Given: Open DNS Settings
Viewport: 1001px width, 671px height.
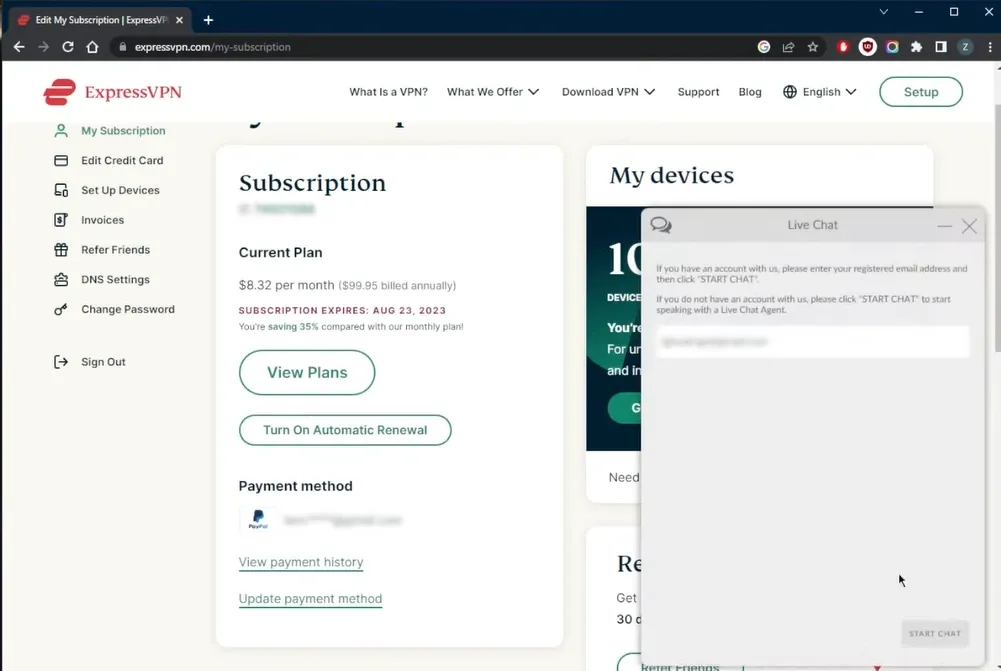Looking at the screenshot, I should (x=115, y=279).
